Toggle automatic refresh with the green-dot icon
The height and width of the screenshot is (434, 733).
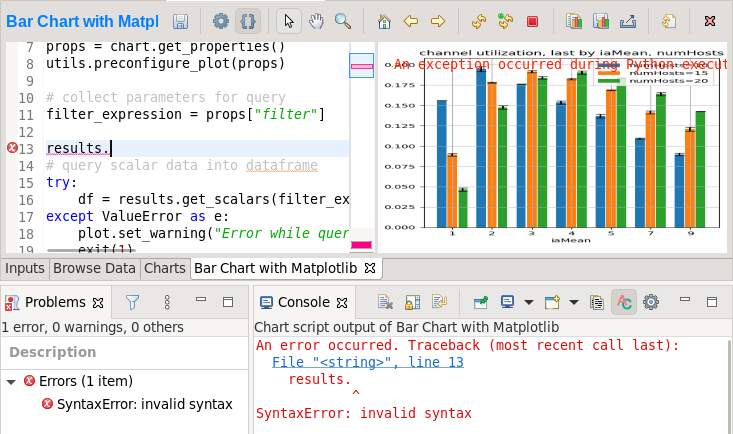click(x=505, y=22)
